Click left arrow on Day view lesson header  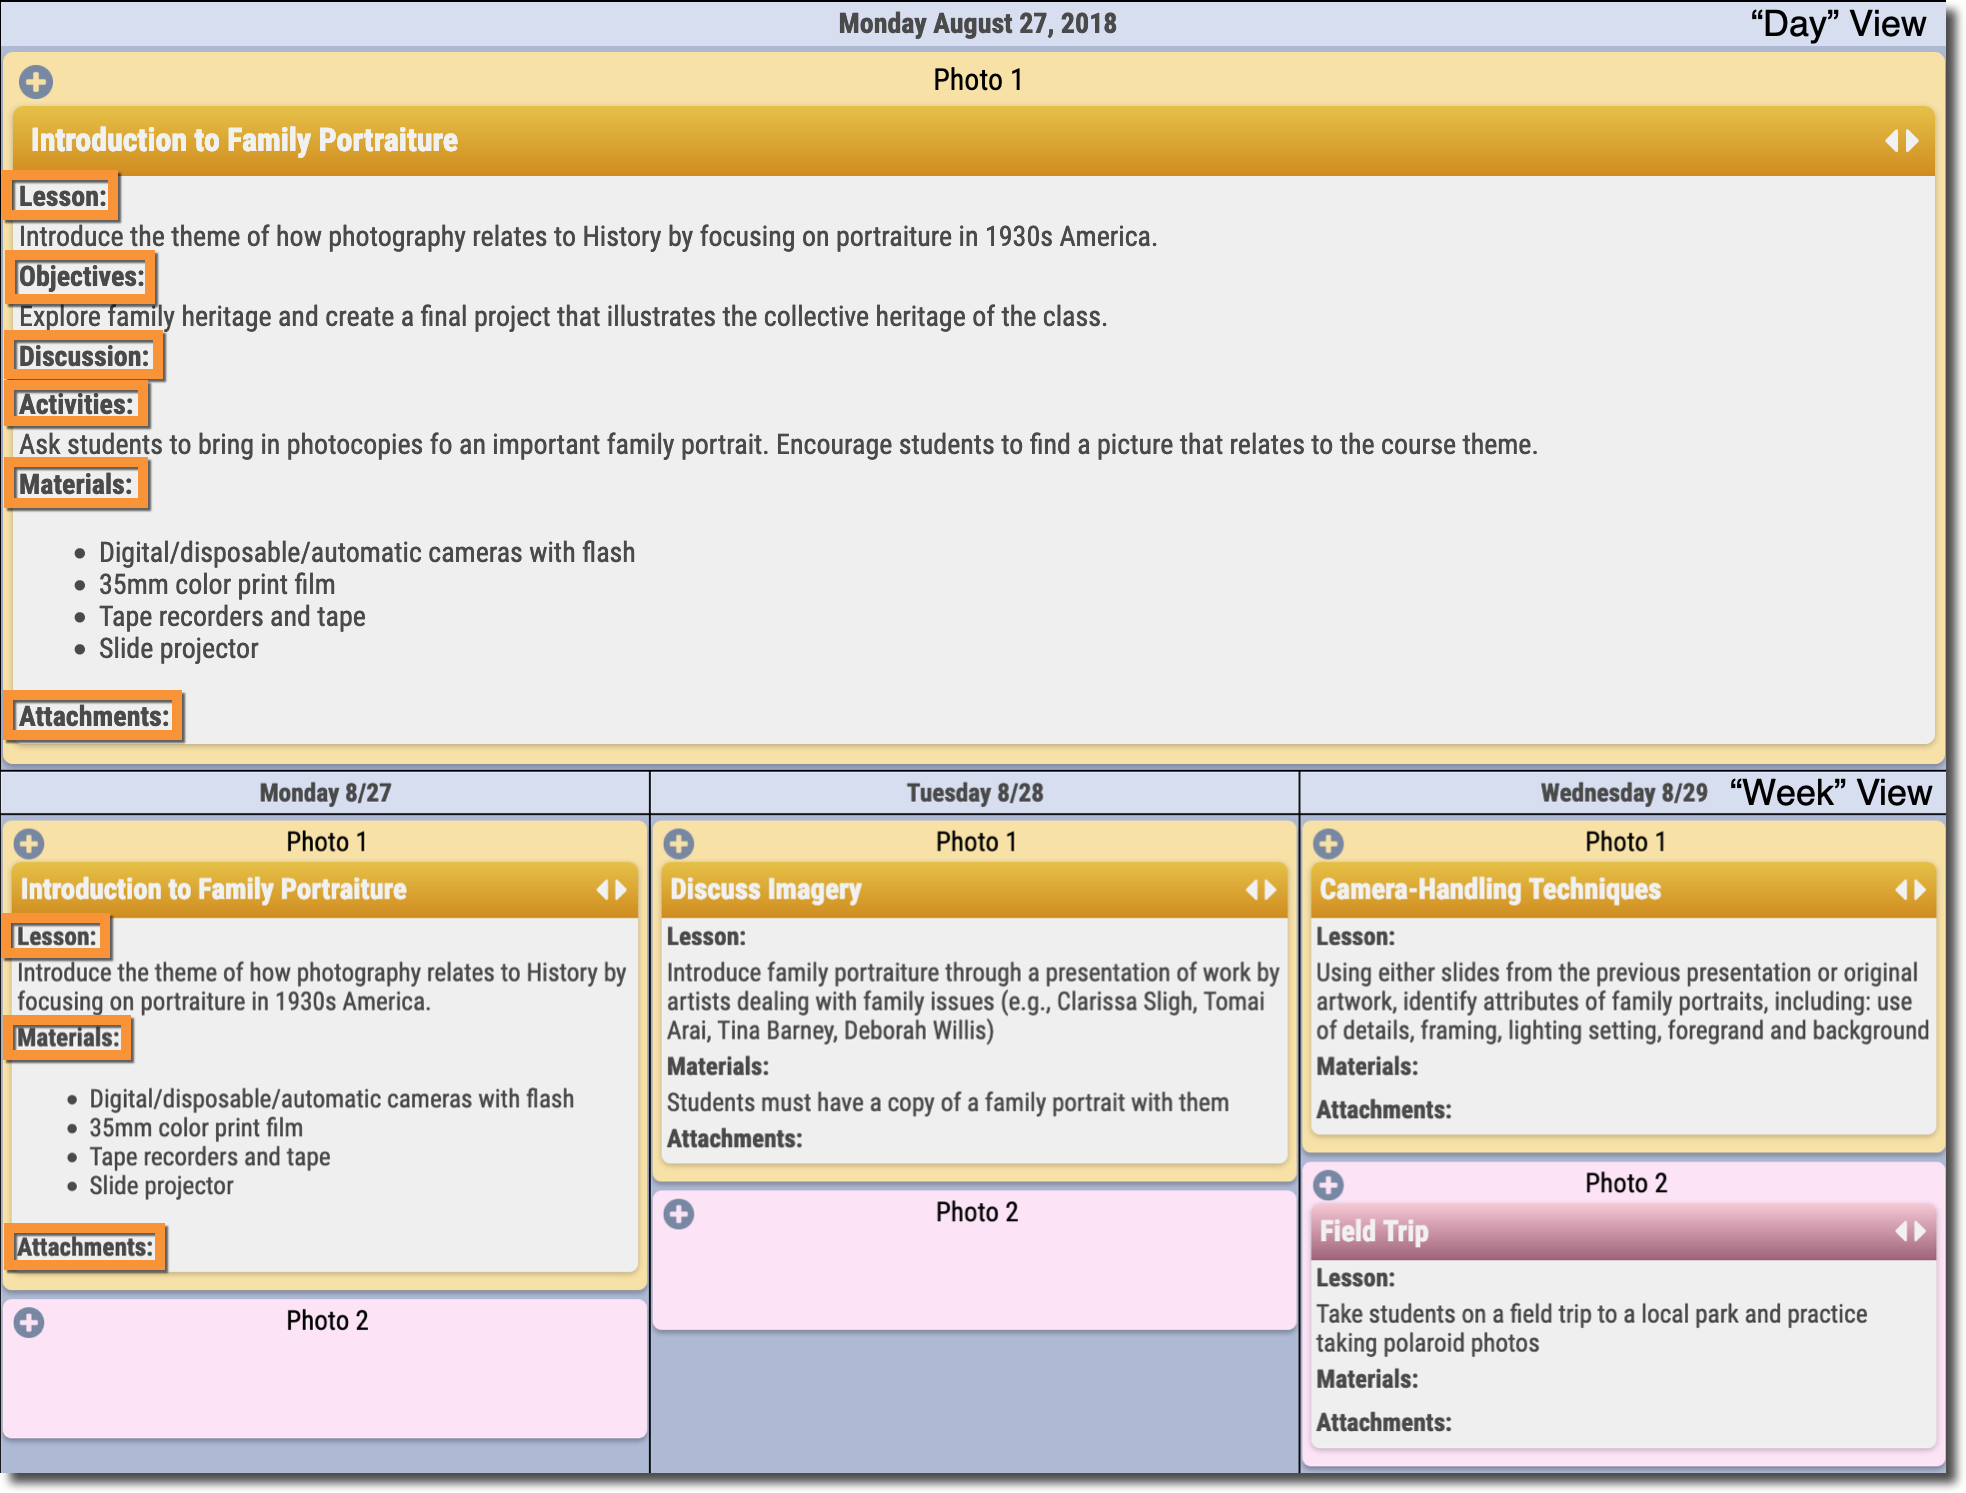(x=1891, y=141)
